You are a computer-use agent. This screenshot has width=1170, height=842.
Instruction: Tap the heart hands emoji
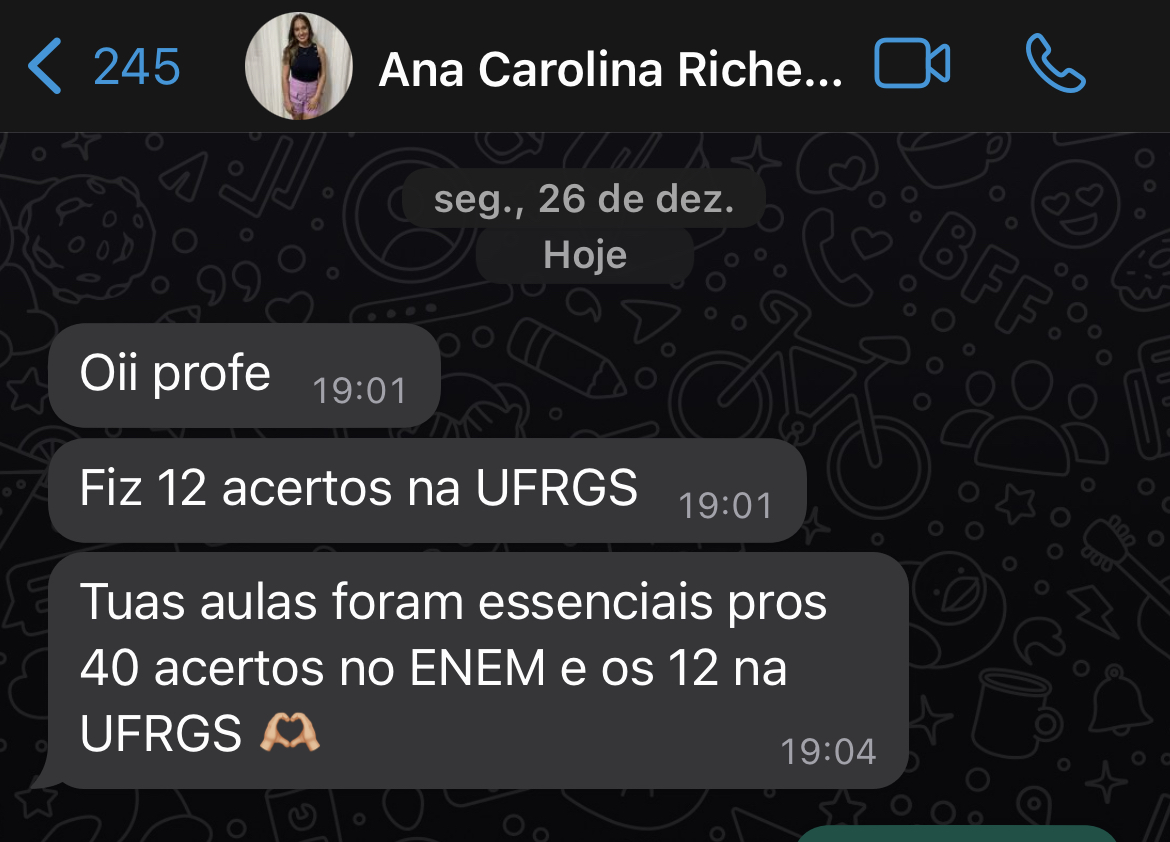(290, 732)
